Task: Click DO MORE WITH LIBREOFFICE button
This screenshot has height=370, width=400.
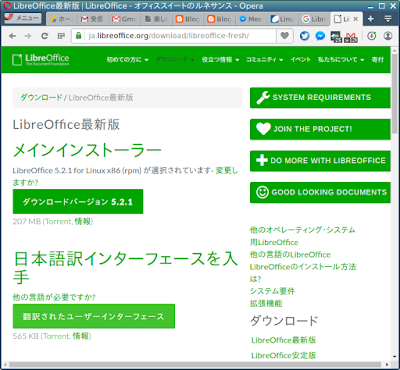Action: 320,161
